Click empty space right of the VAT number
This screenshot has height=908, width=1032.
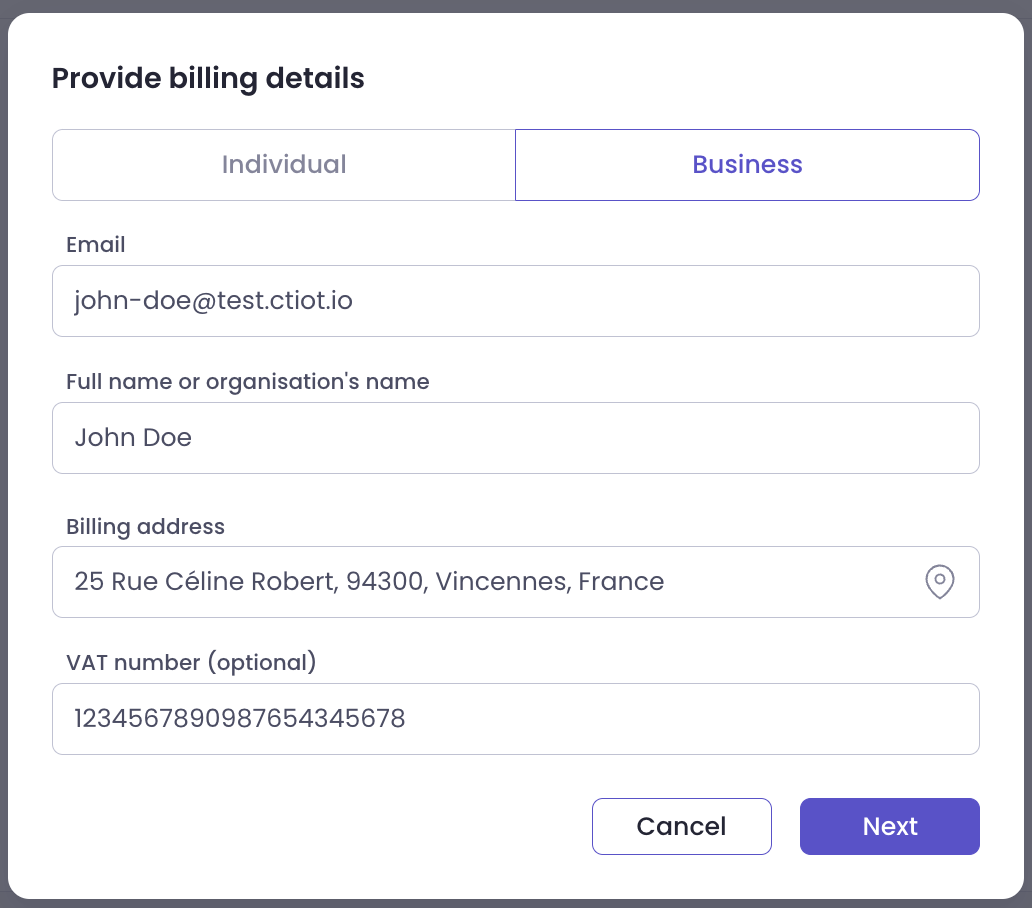point(700,719)
